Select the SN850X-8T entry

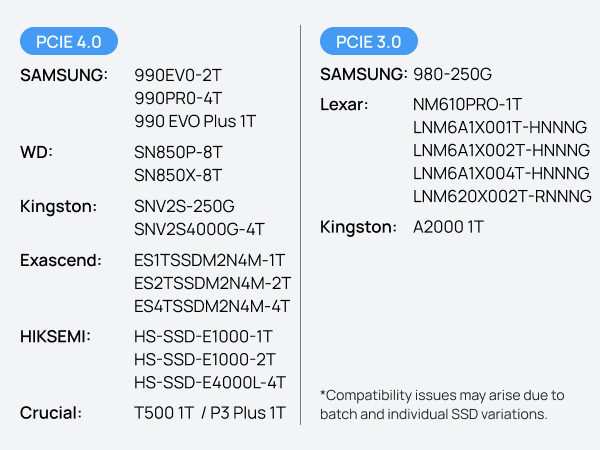tap(178, 175)
